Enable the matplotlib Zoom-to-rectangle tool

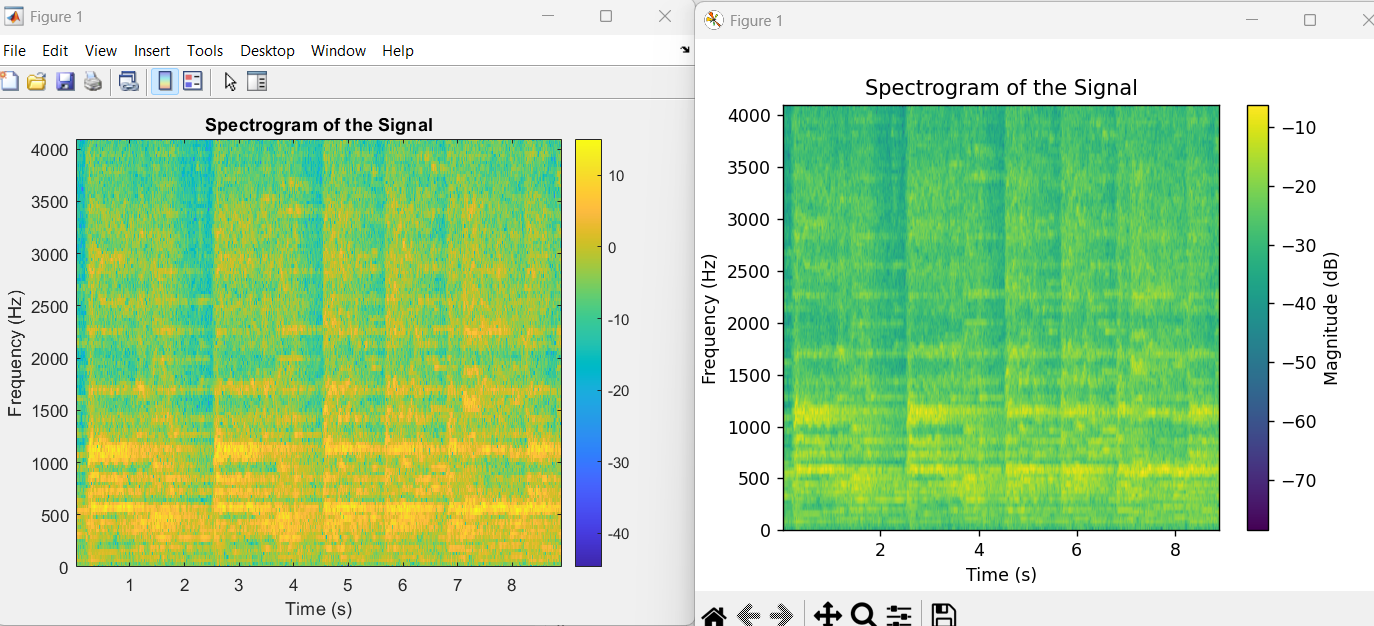[x=864, y=613]
